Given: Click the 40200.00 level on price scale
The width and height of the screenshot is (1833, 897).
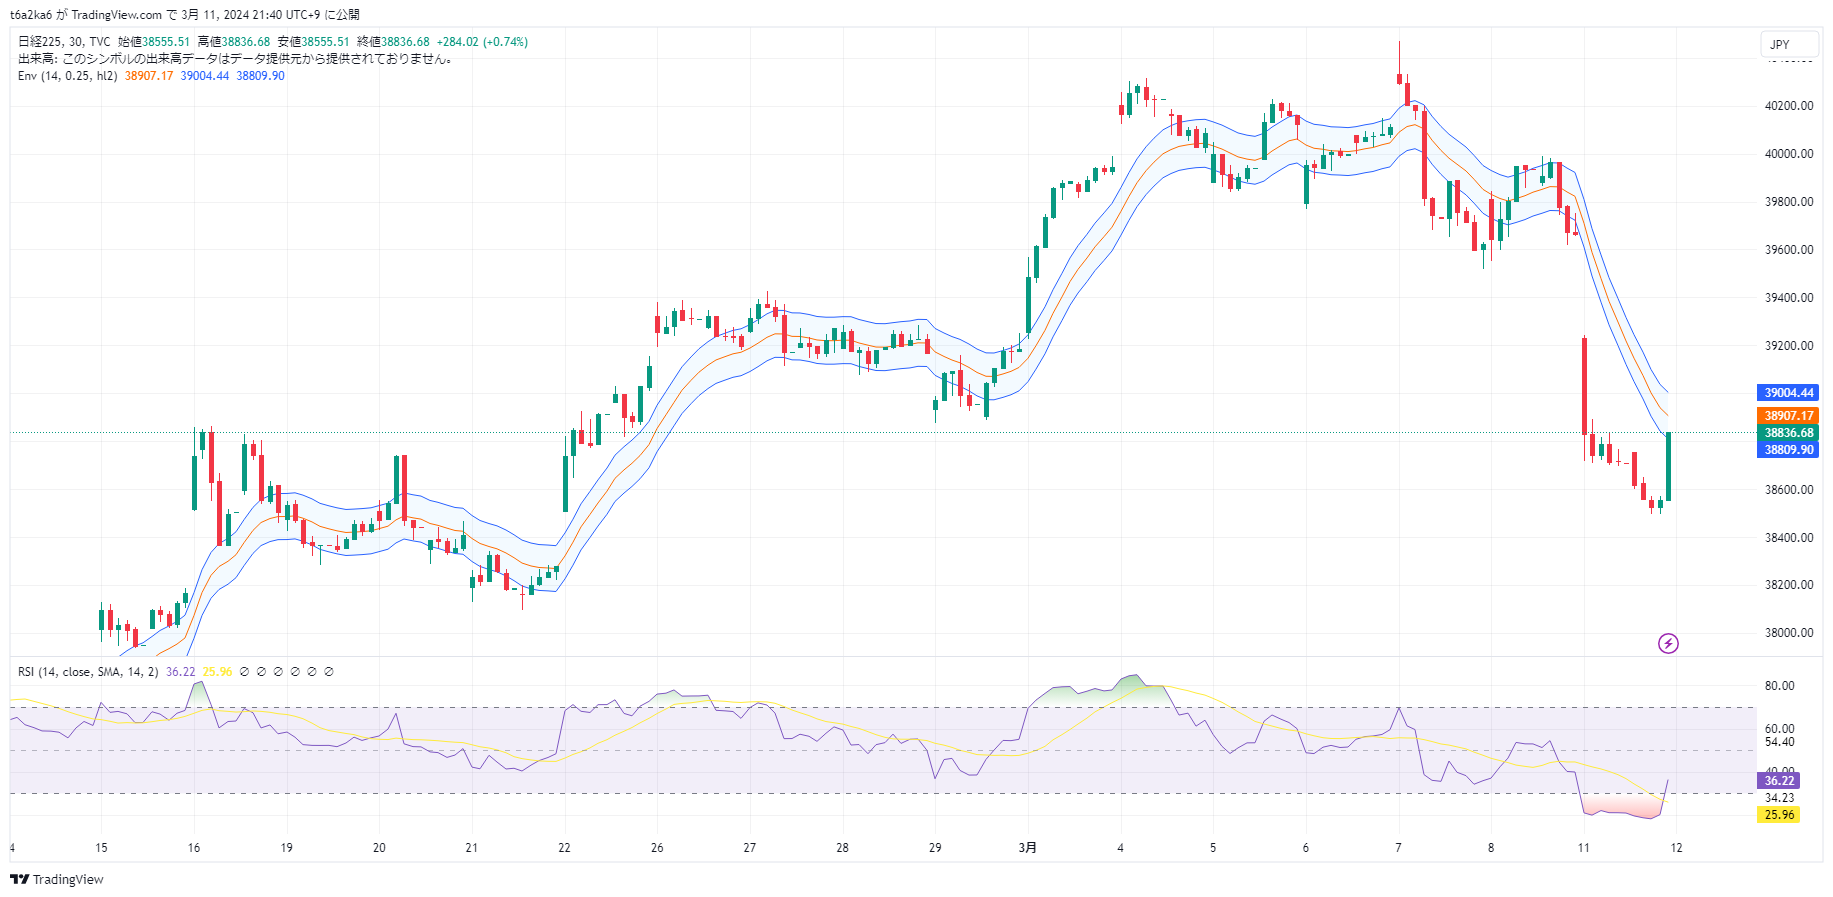Looking at the screenshot, I should [x=1788, y=106].
